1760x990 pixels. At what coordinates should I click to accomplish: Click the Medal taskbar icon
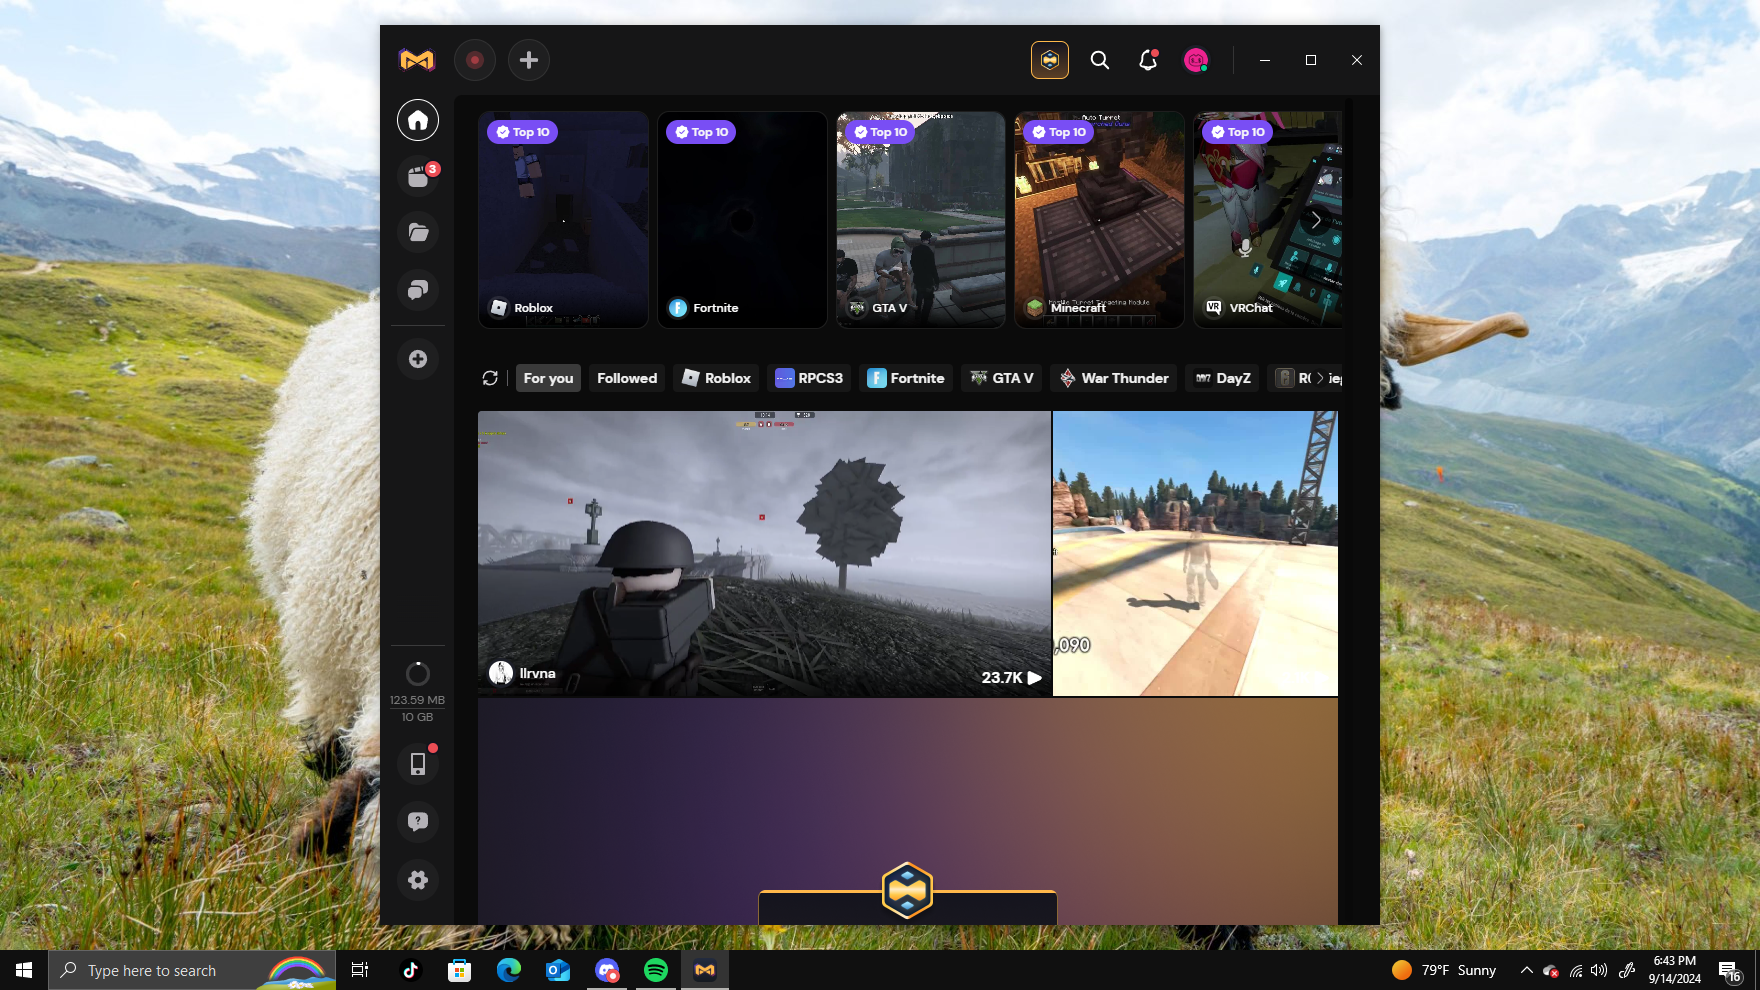pyautogui.click(x=705, y=970)
